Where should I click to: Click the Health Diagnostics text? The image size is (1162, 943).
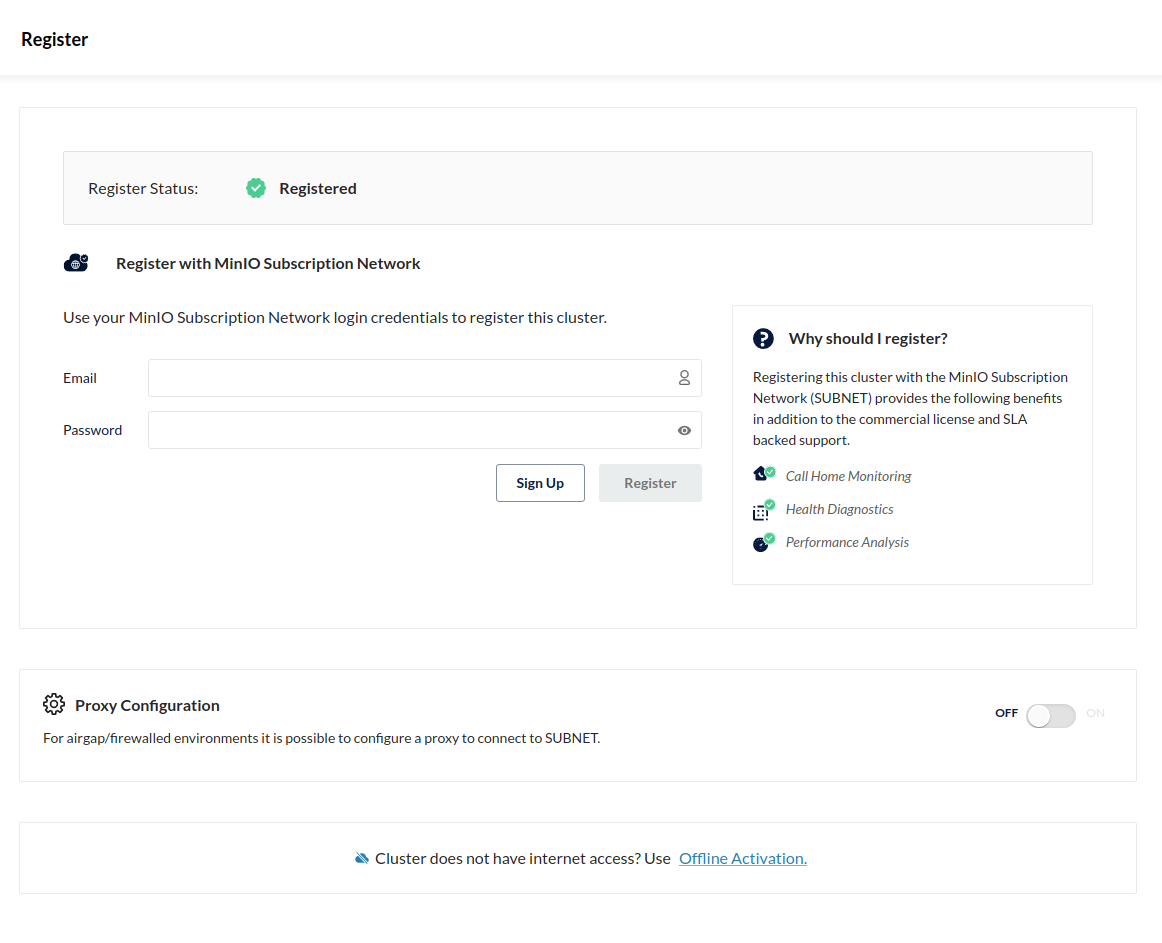coord(840,509)
